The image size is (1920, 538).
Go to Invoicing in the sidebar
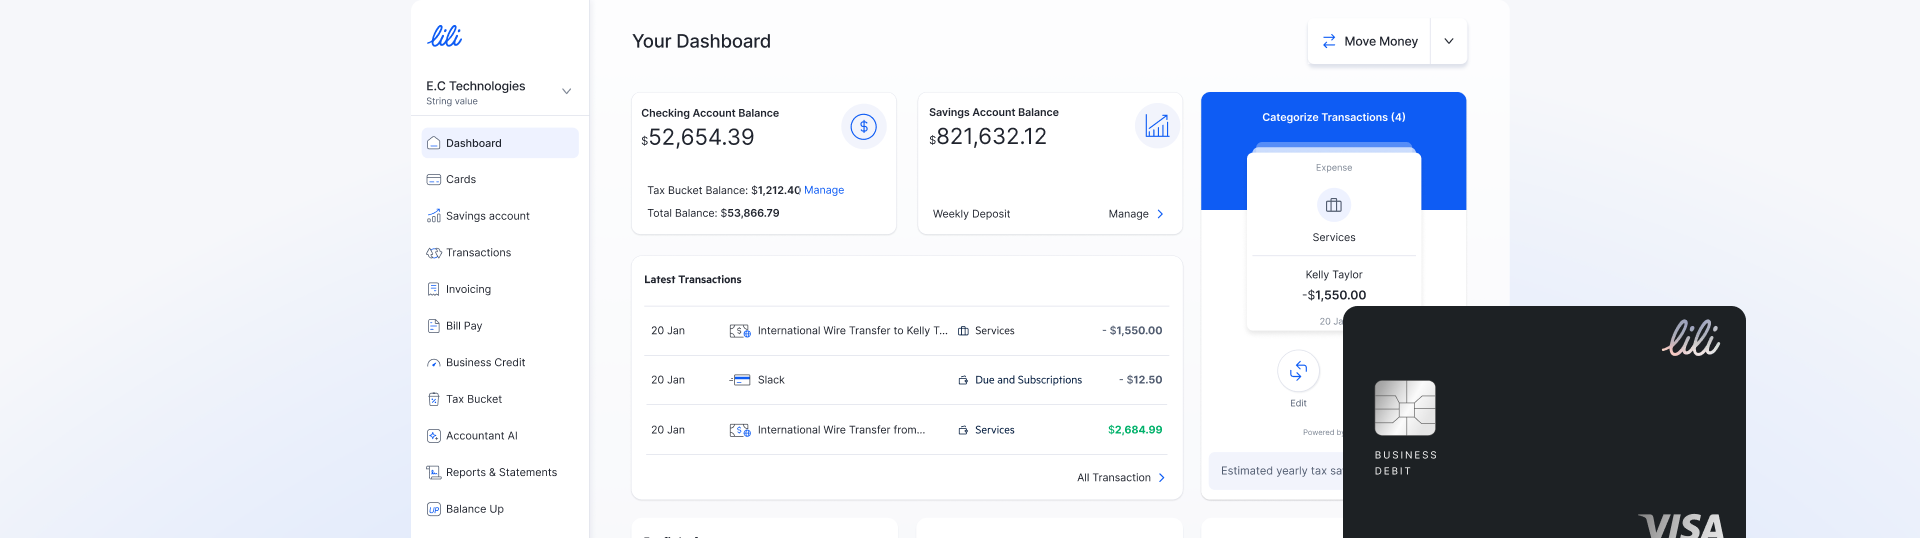click(x=468, y=289)
